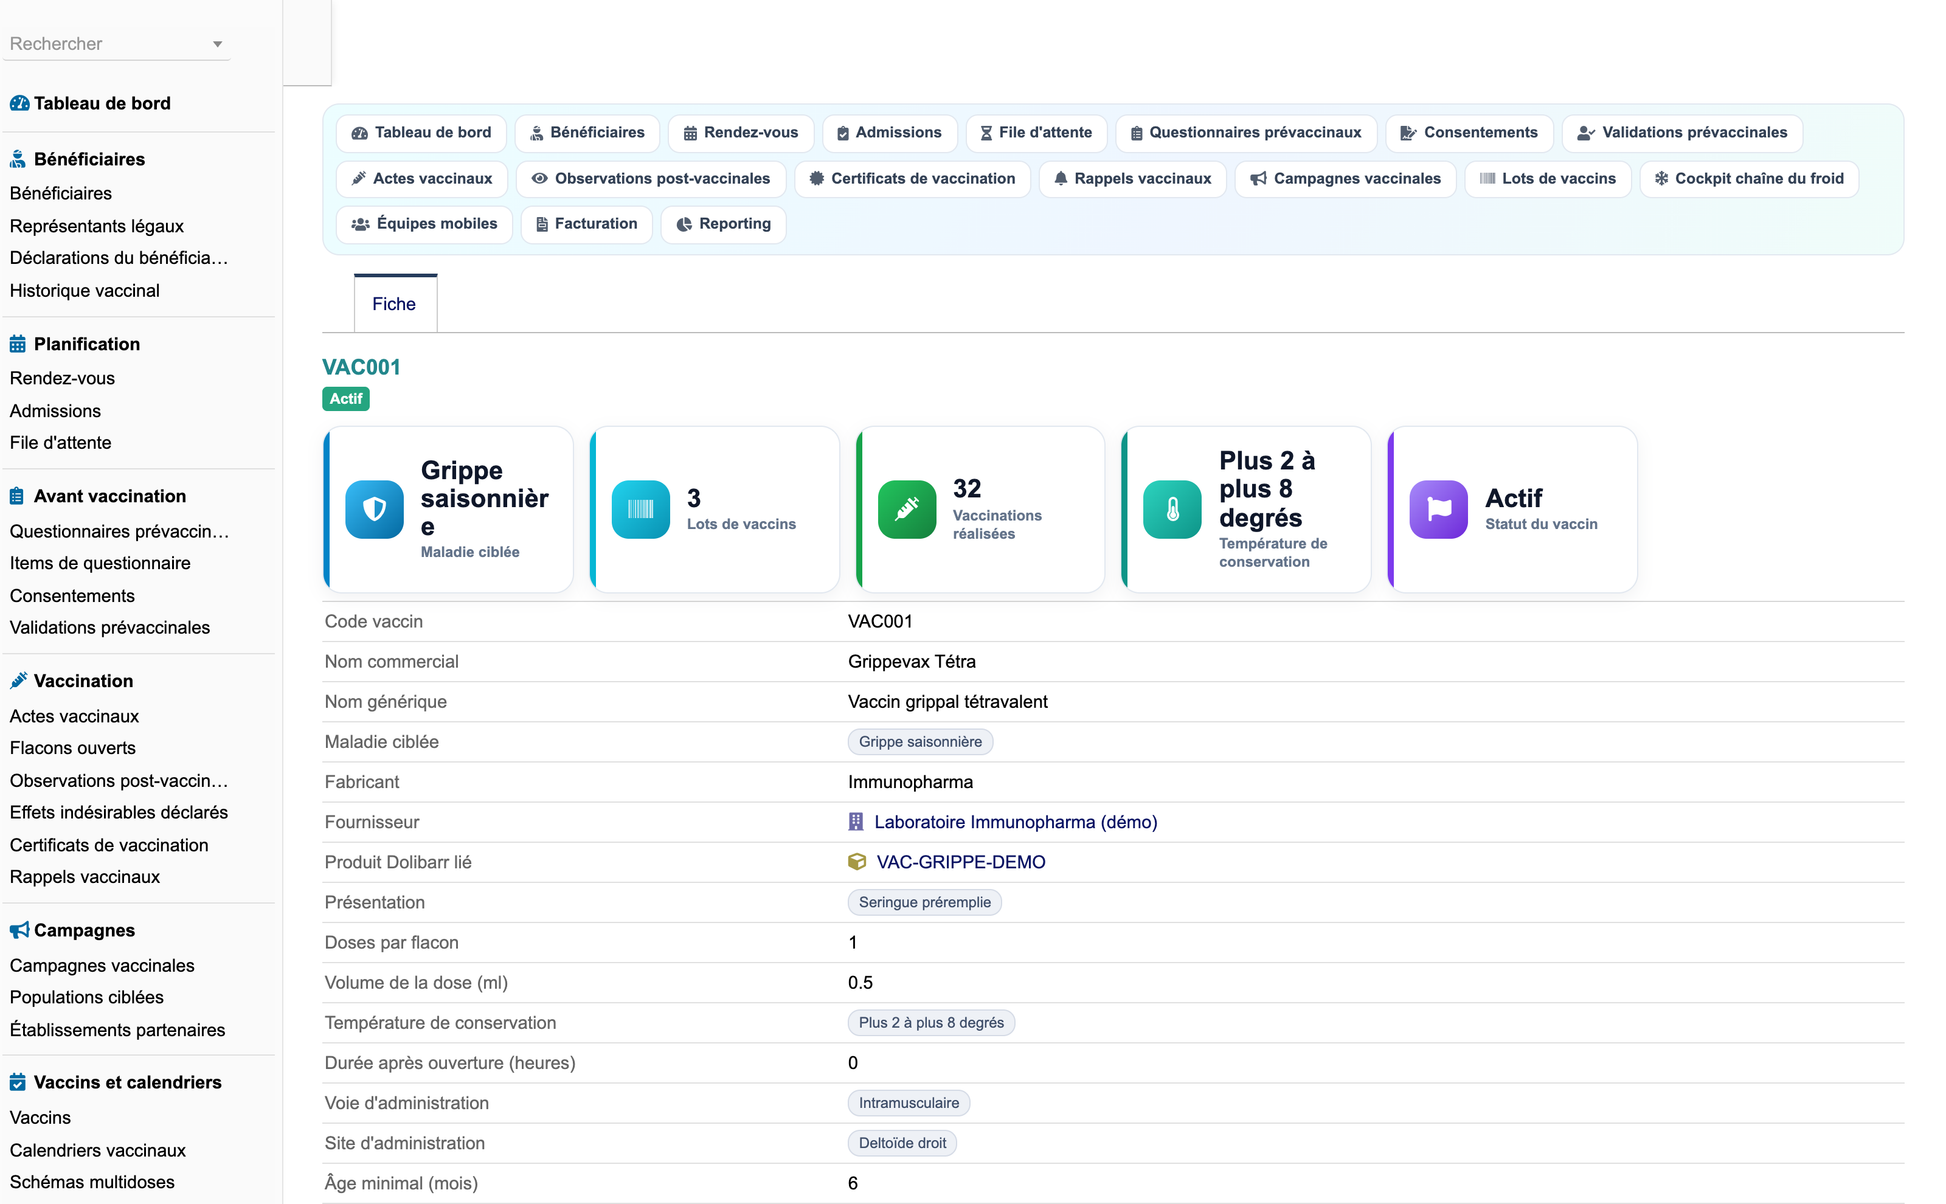Go to Observations post-vaccinales in top menu
The image size is (1946, 1204).
pyautogui.click(x=651, y=178)
